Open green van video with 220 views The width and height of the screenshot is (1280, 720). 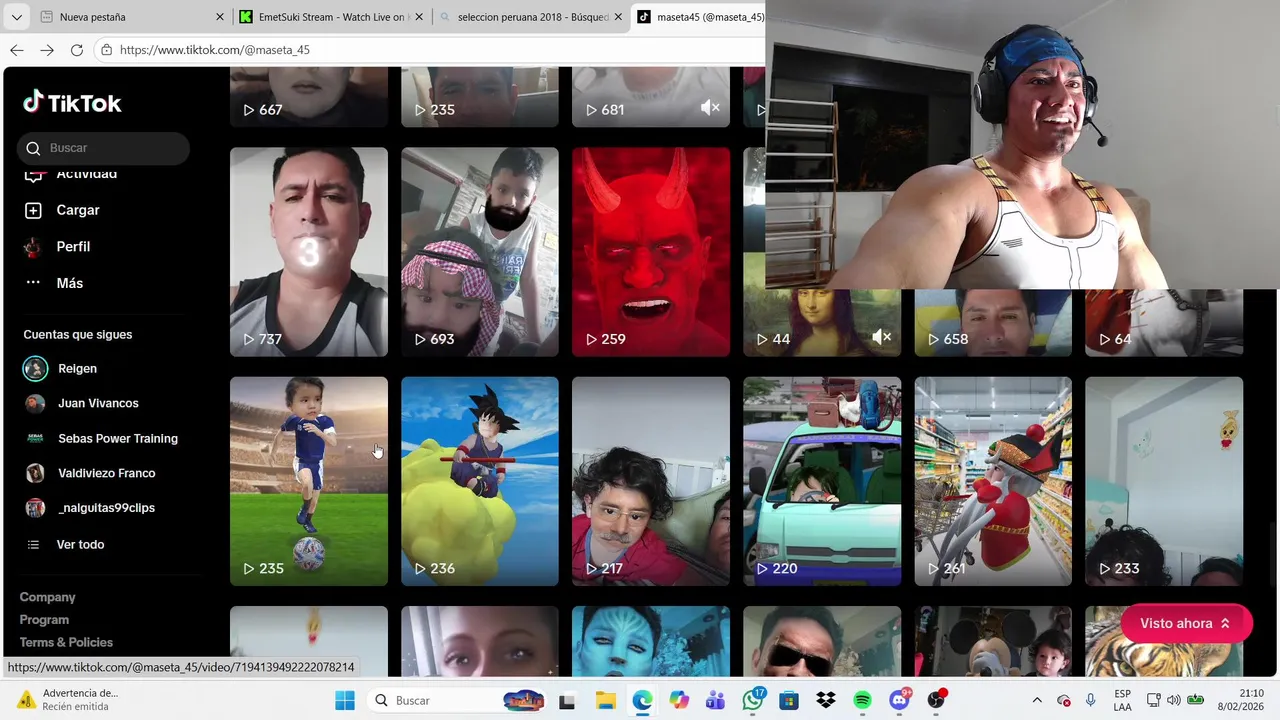point(822,481)
